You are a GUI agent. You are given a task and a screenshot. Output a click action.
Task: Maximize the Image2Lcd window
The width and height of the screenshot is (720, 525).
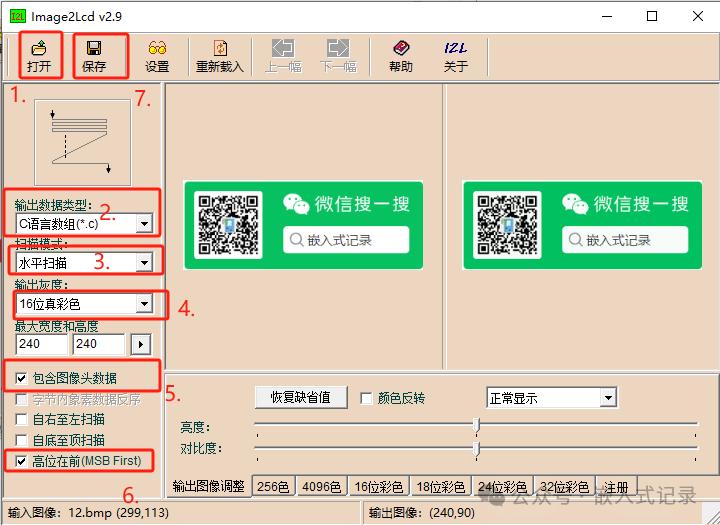tap(652, 17)
